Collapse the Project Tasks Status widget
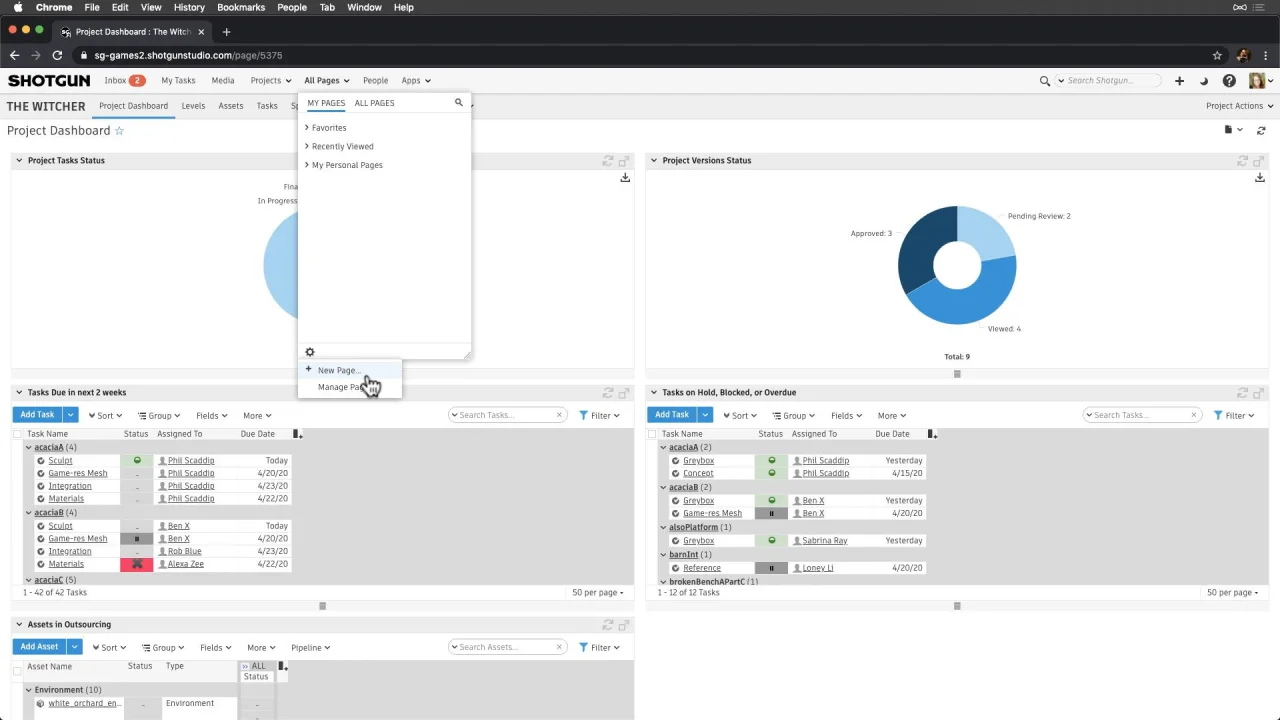The image size is (1280, 720). point(19,160)
